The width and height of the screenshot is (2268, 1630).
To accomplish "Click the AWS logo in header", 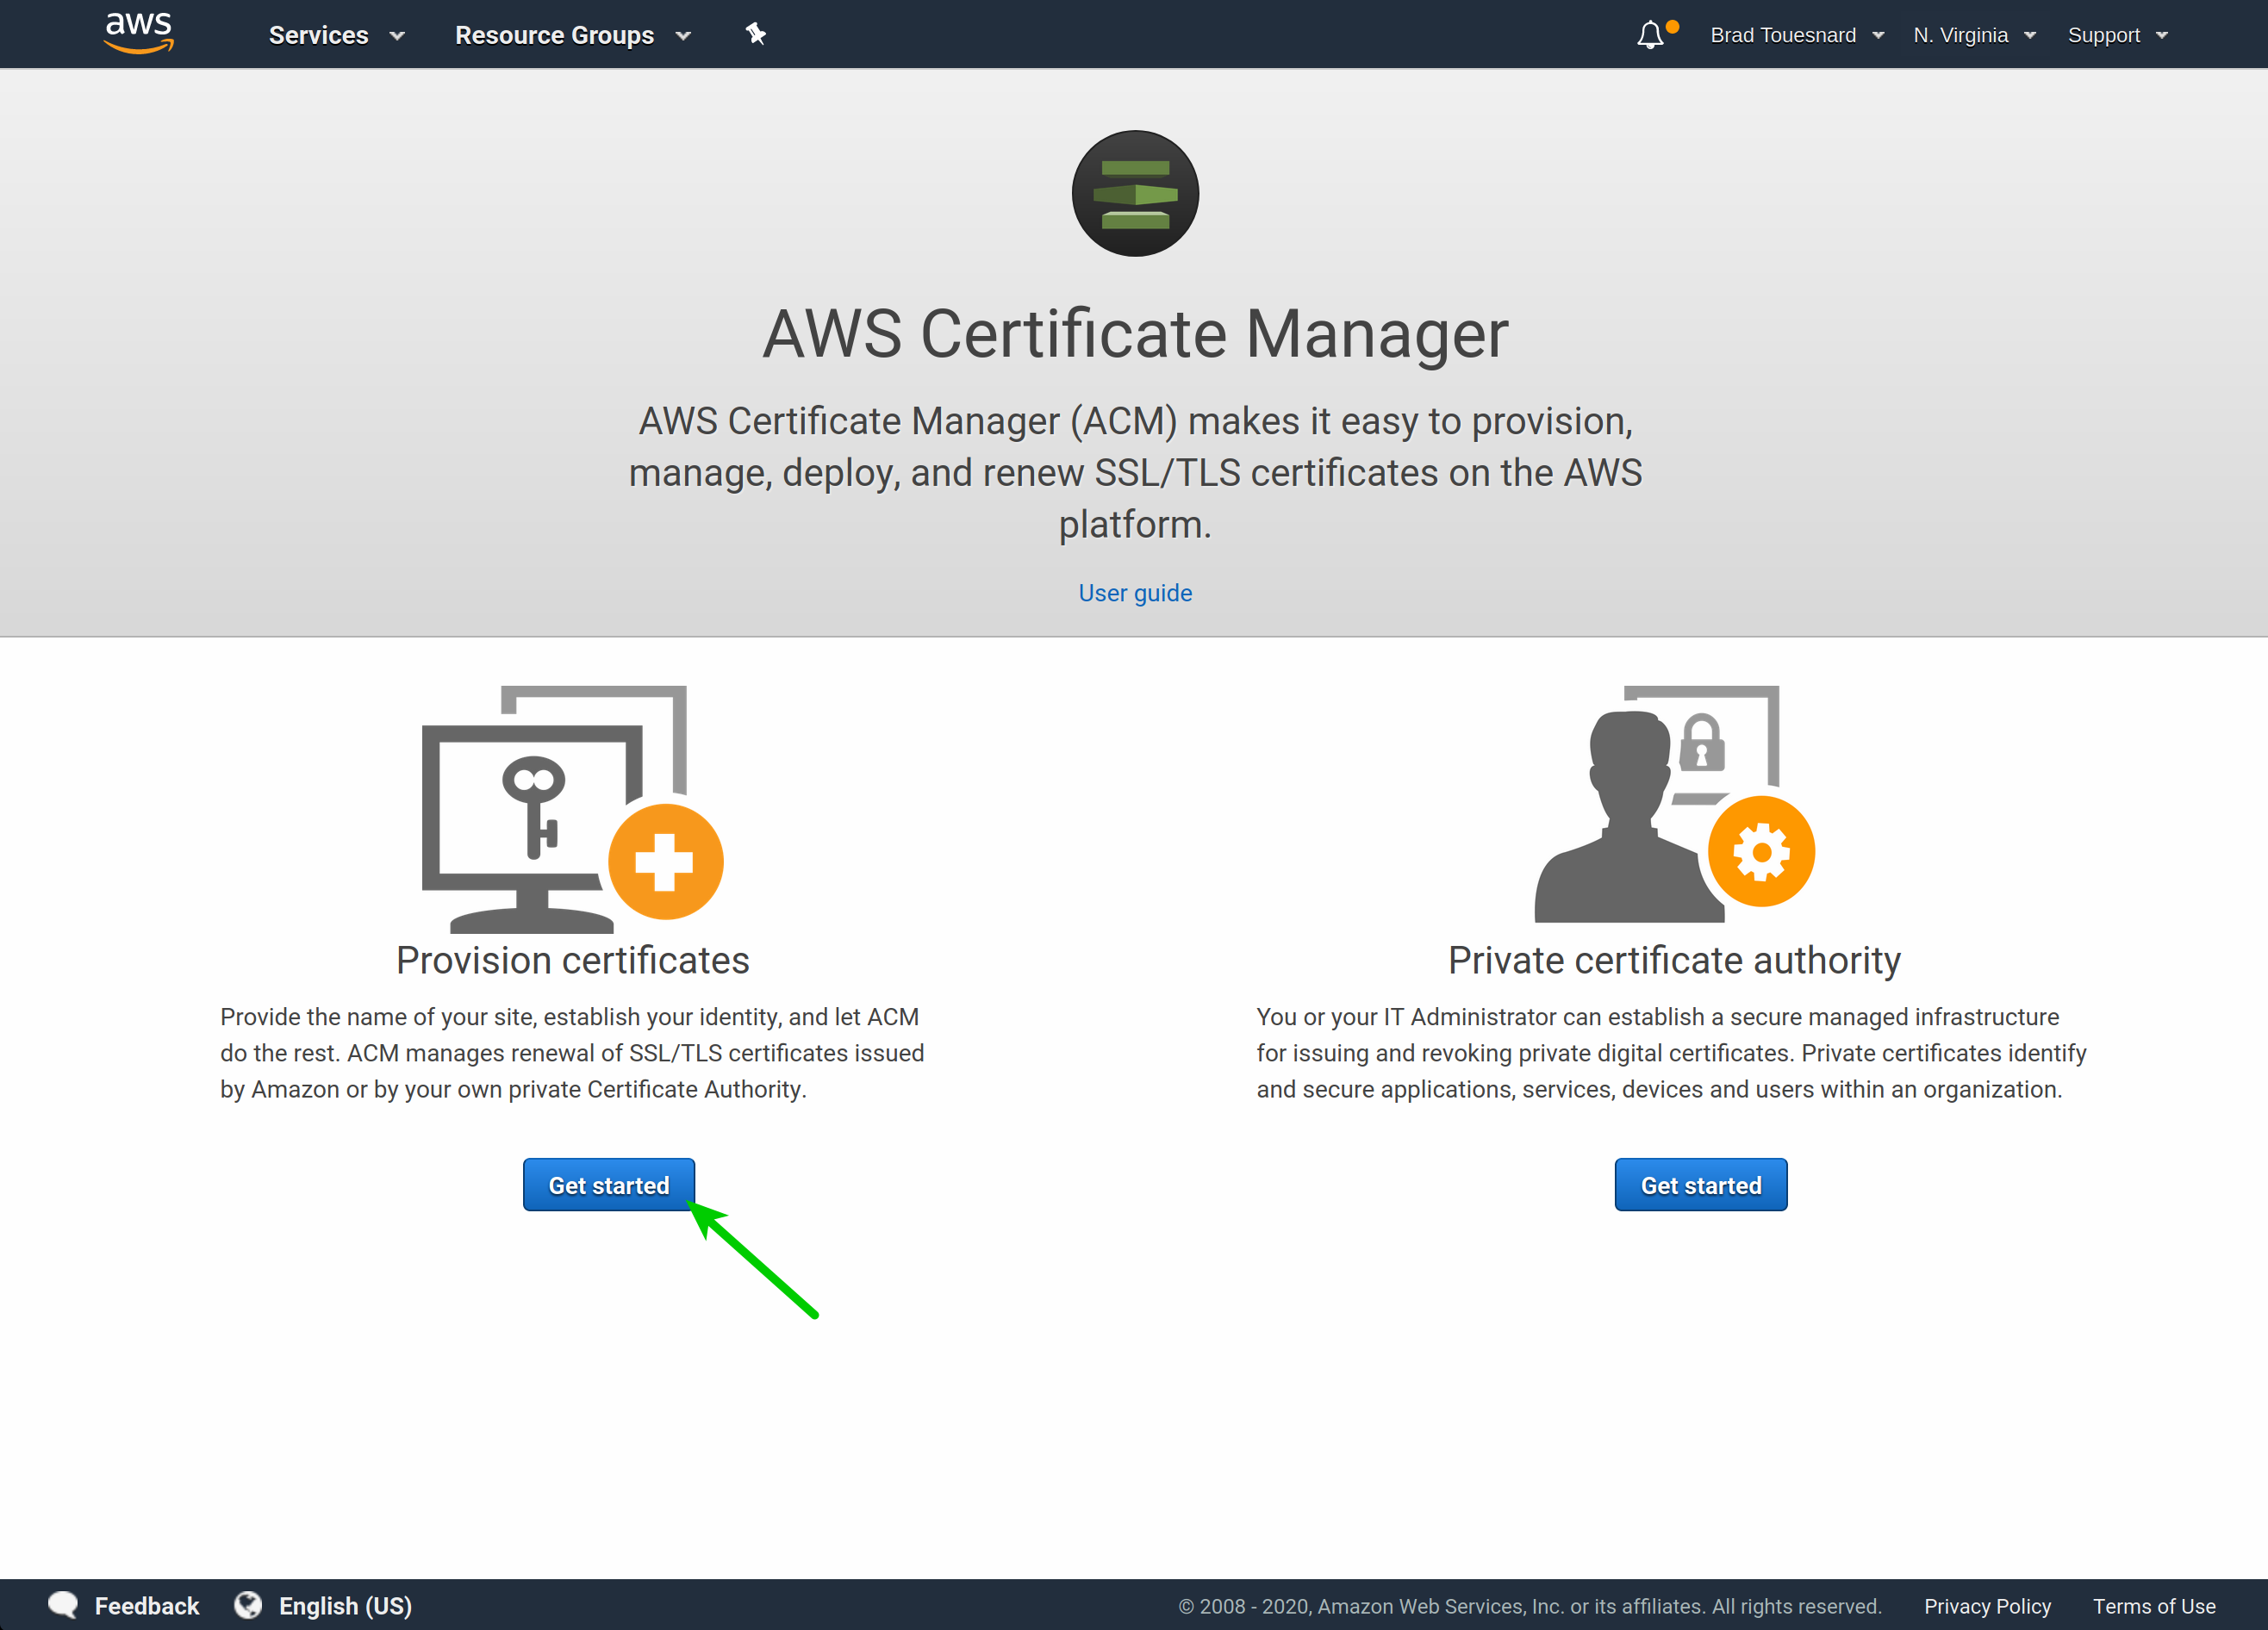I will (139, 32).
